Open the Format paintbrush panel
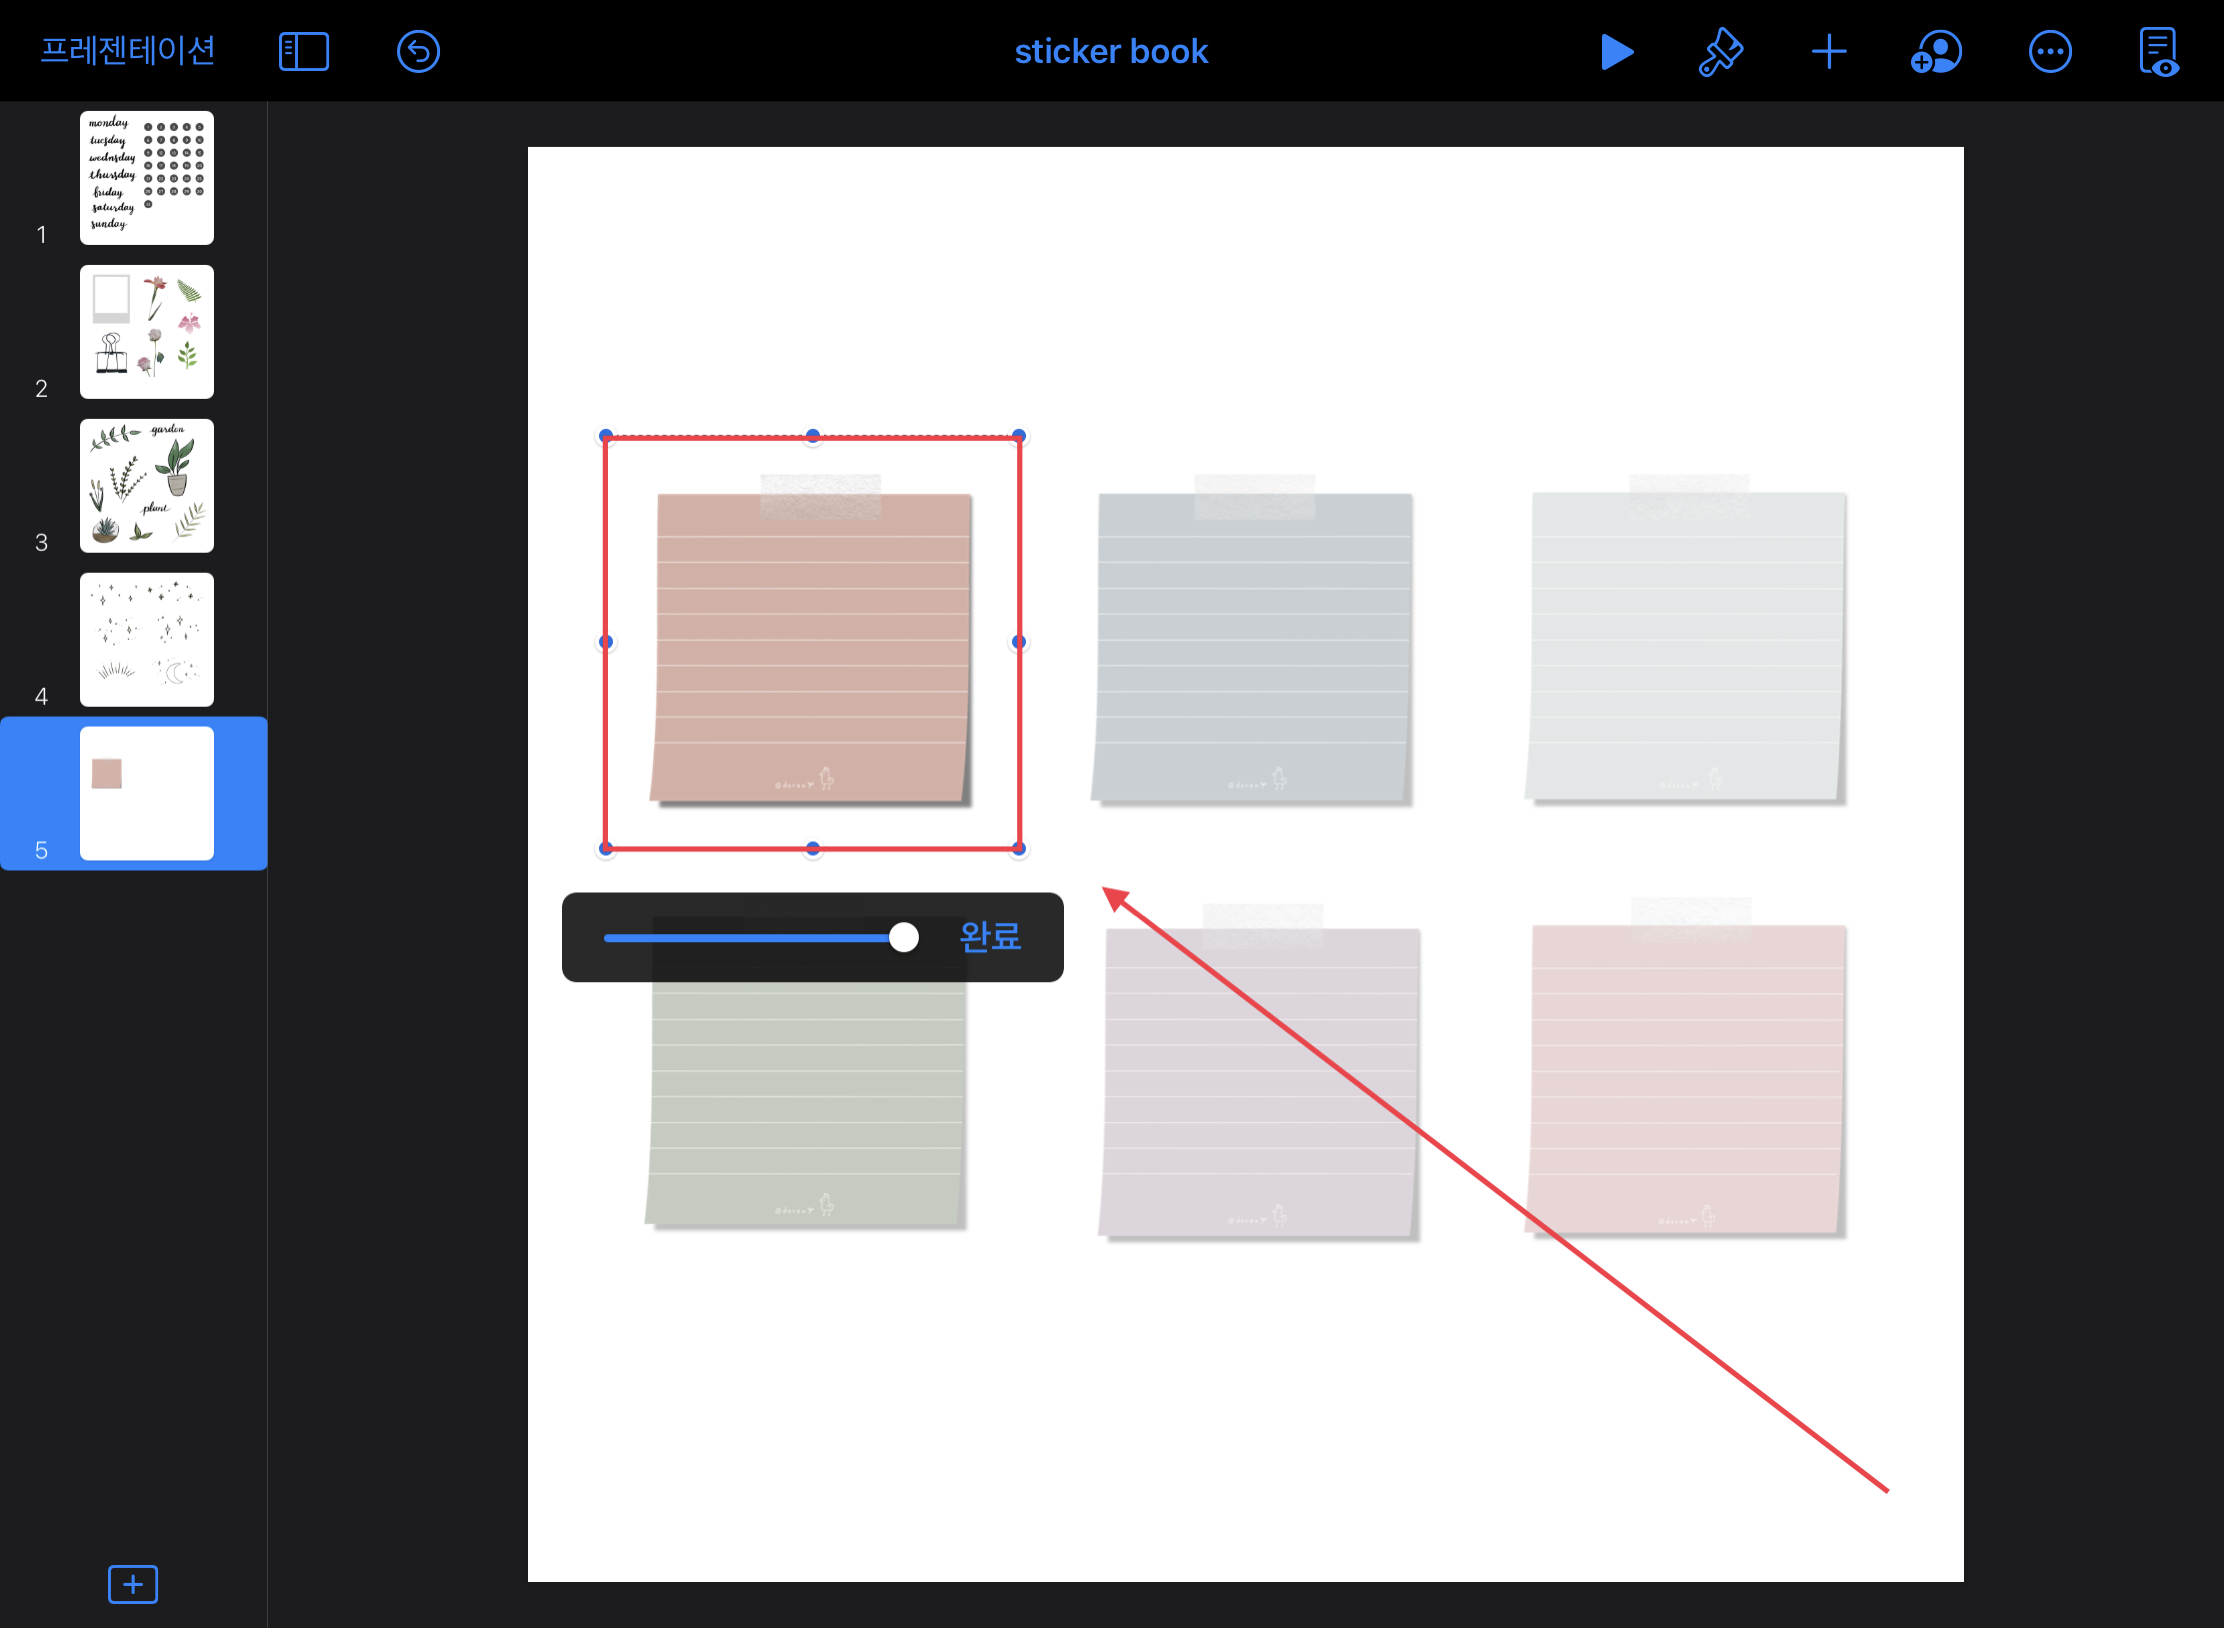Viewport: 2224px width, 1628px height. coord(1720,52)
